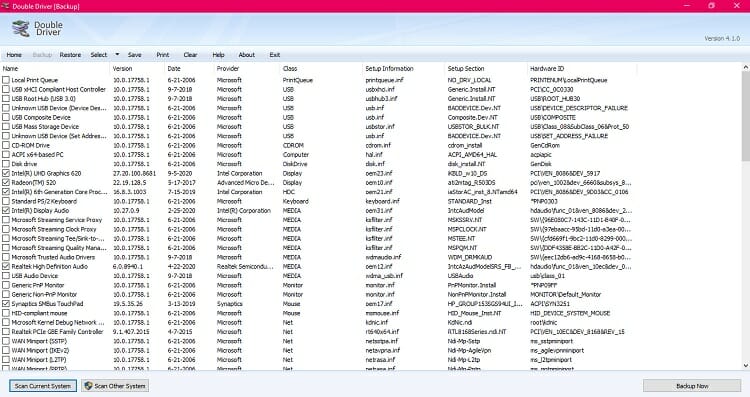Sort by the Setup Section column header

coord(485,68)
